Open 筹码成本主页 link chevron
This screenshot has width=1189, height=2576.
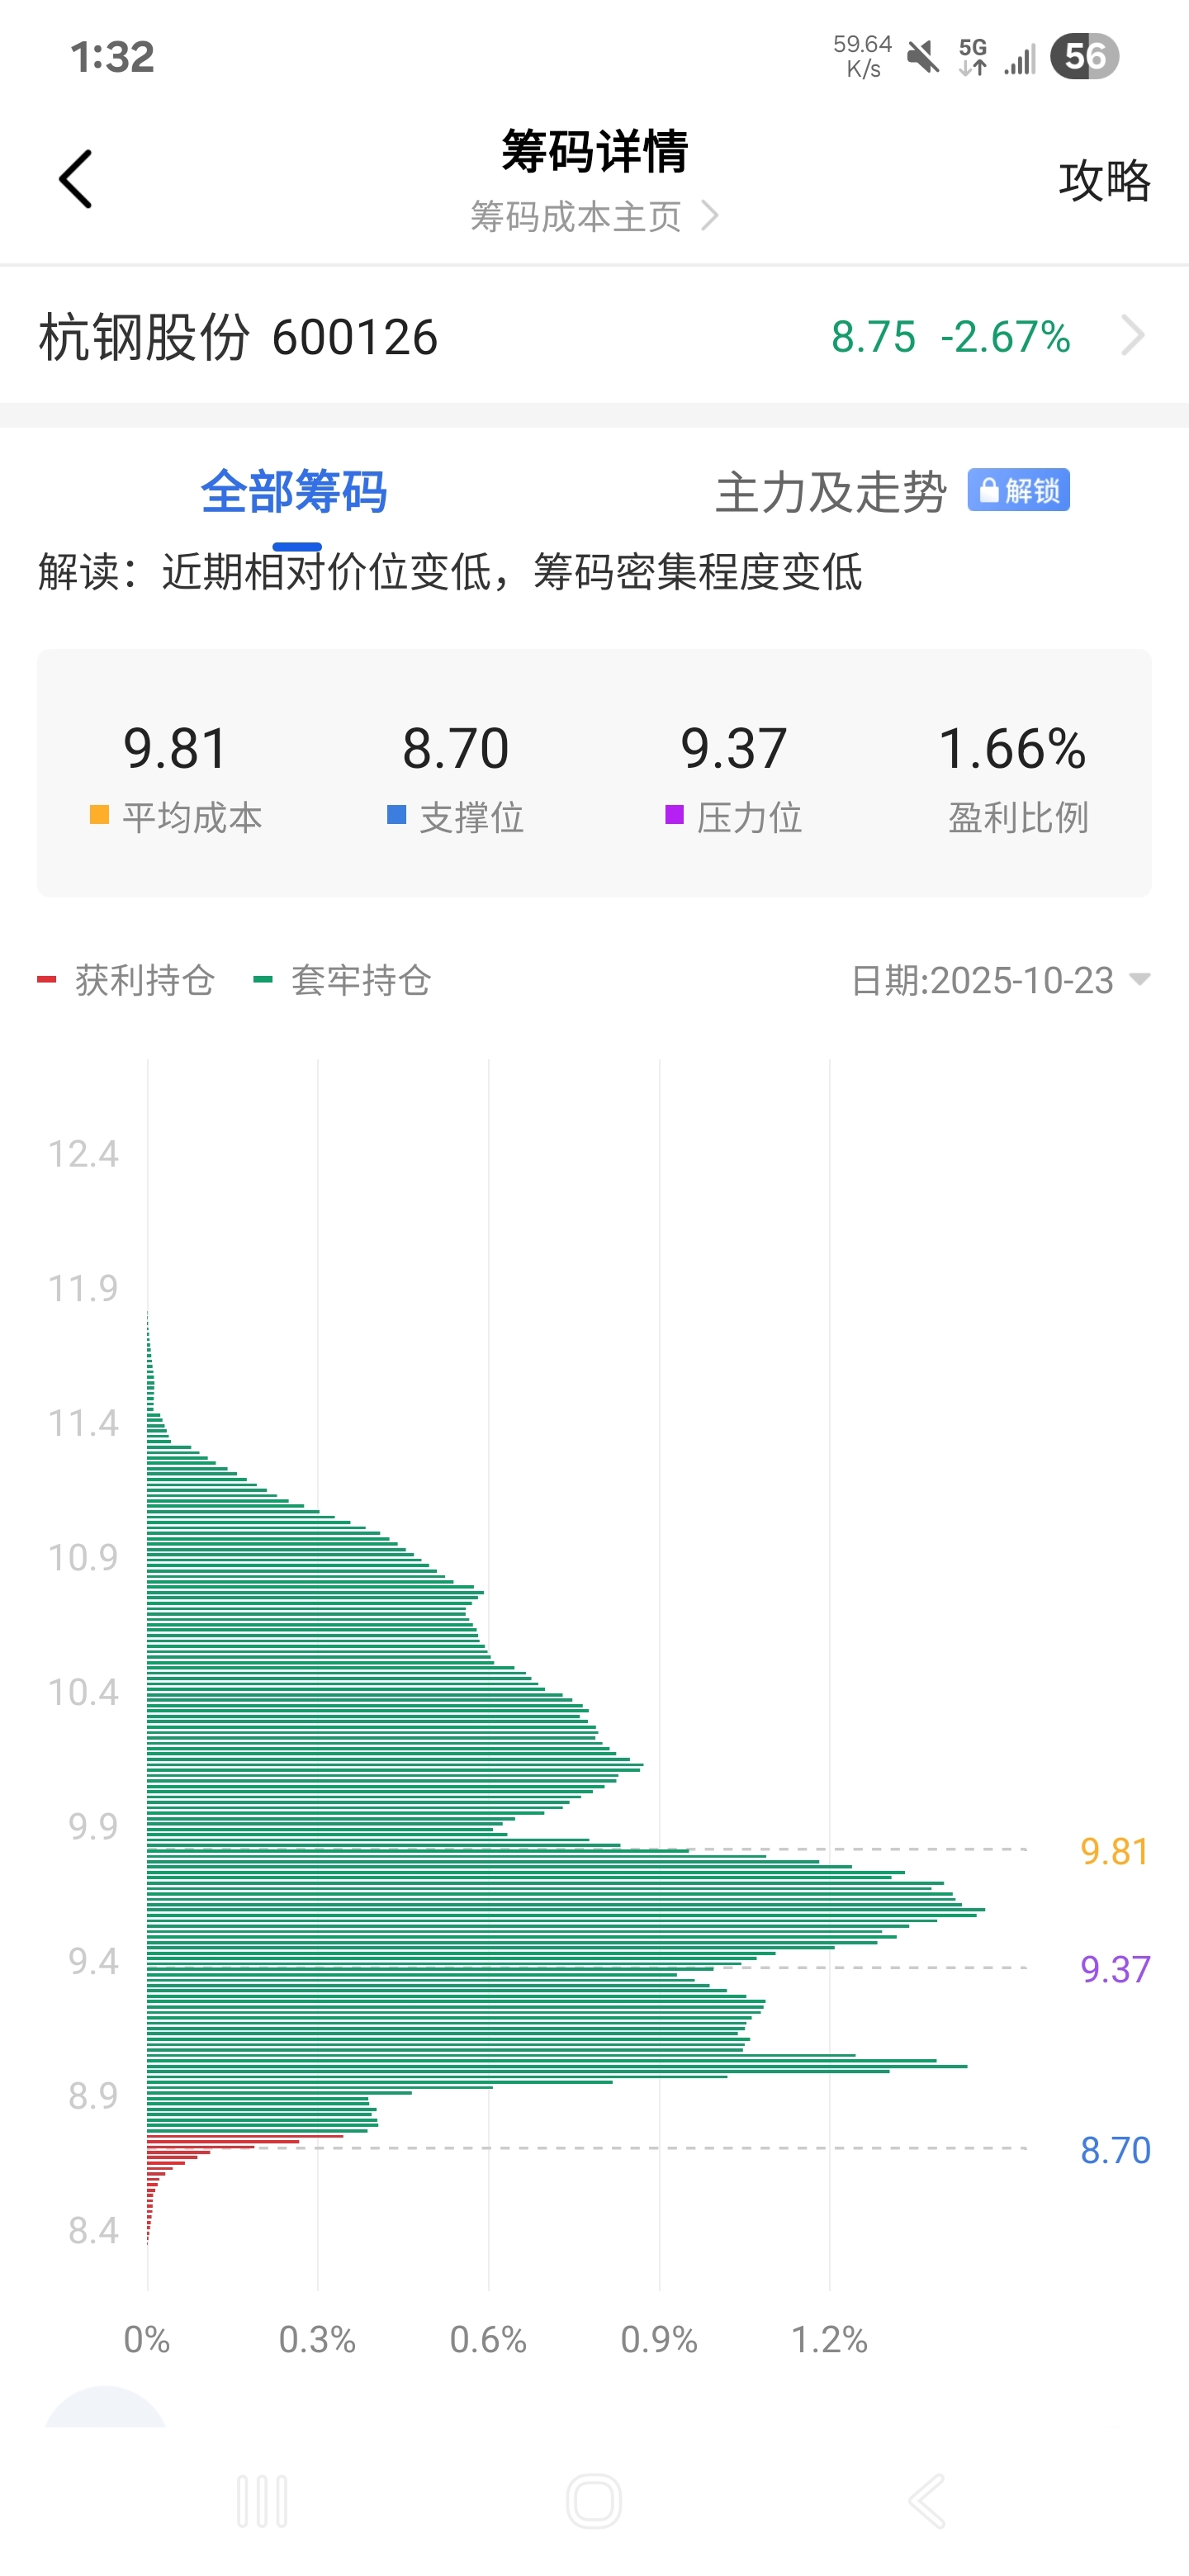pyautogui.click(x=709, y=216)
